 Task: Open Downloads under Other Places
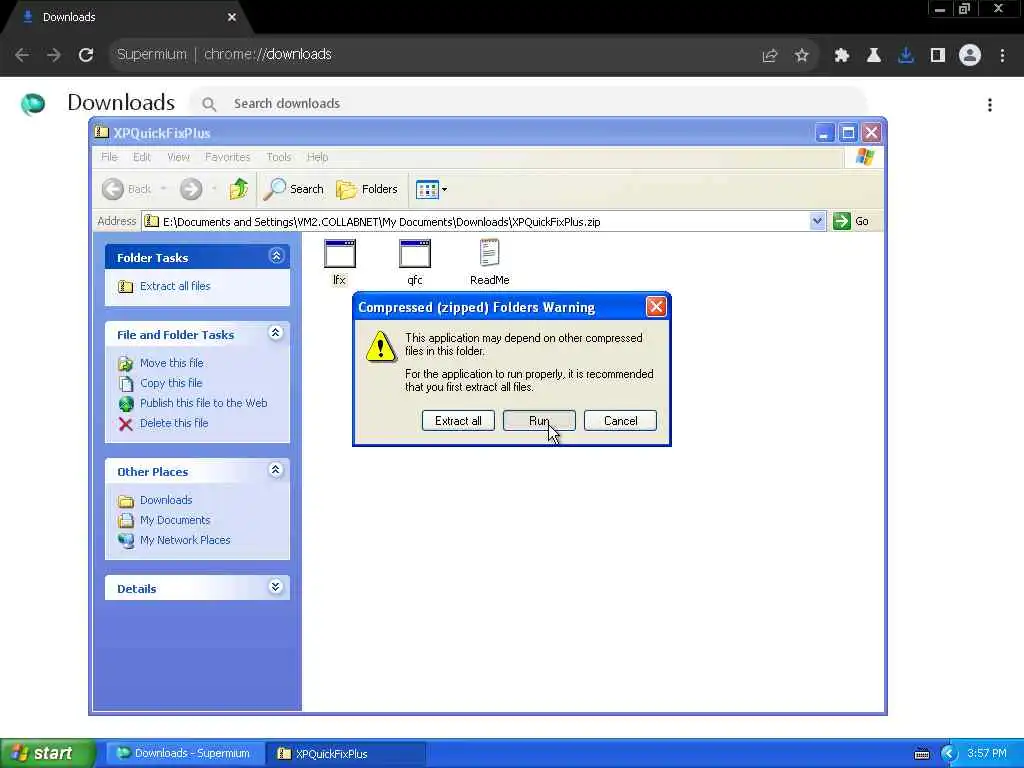coord(166,500)
